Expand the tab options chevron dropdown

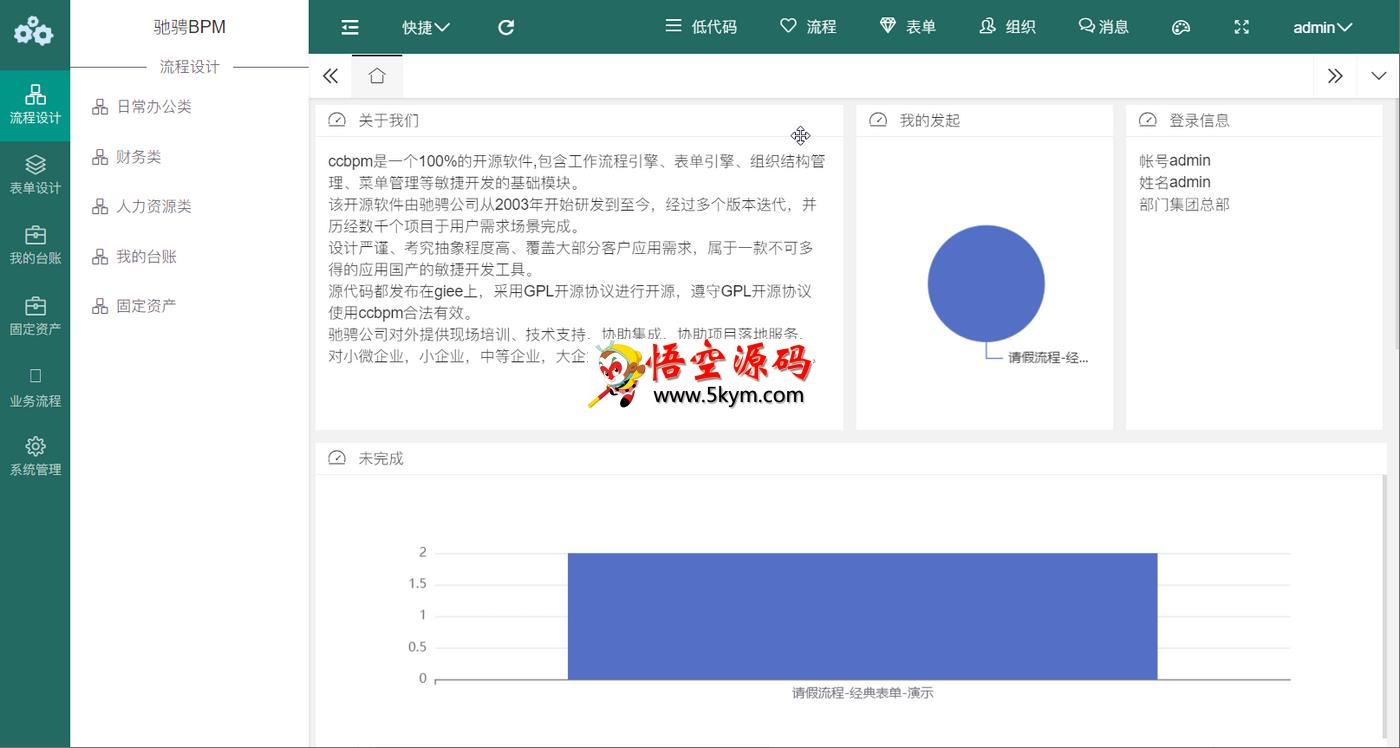1378,76
